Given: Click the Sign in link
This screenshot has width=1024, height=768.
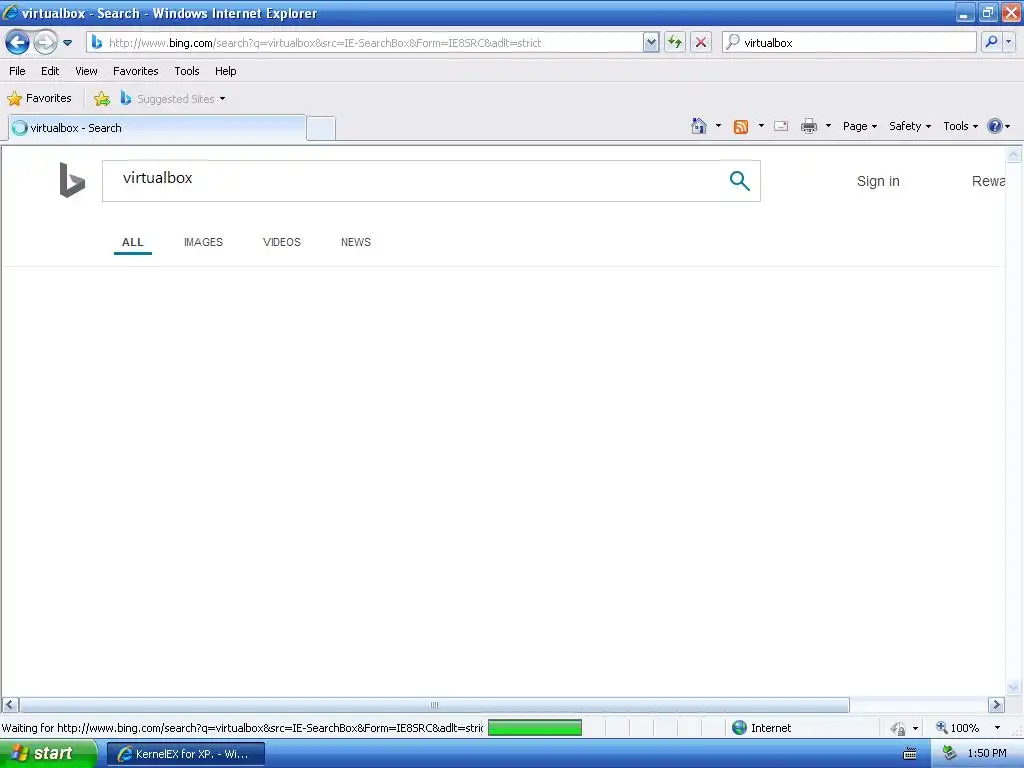Looking at the screenshot, I should click(x=878, y=181).
